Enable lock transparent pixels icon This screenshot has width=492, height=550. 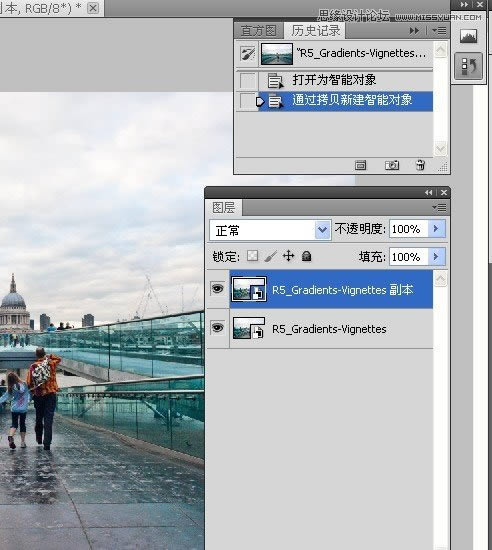[252, 256]
